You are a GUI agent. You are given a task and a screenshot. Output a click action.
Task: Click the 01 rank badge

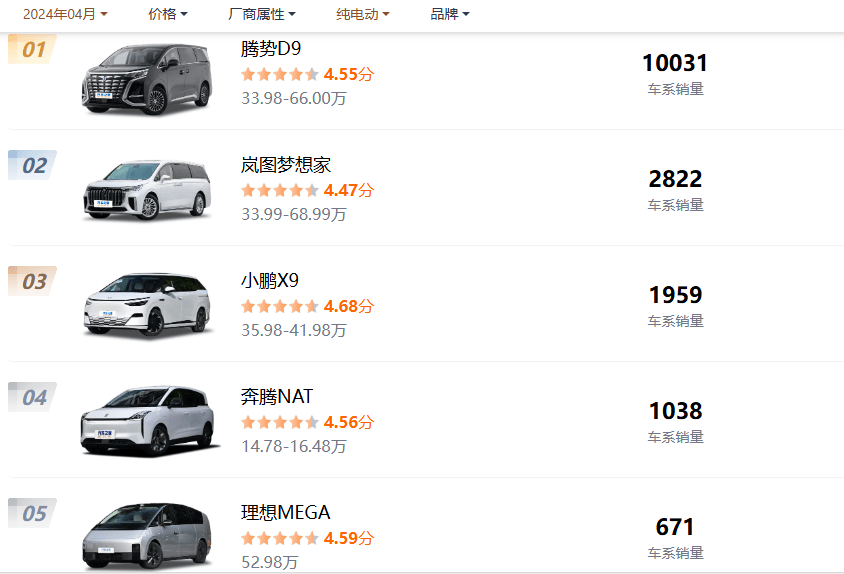pos(32,50)
